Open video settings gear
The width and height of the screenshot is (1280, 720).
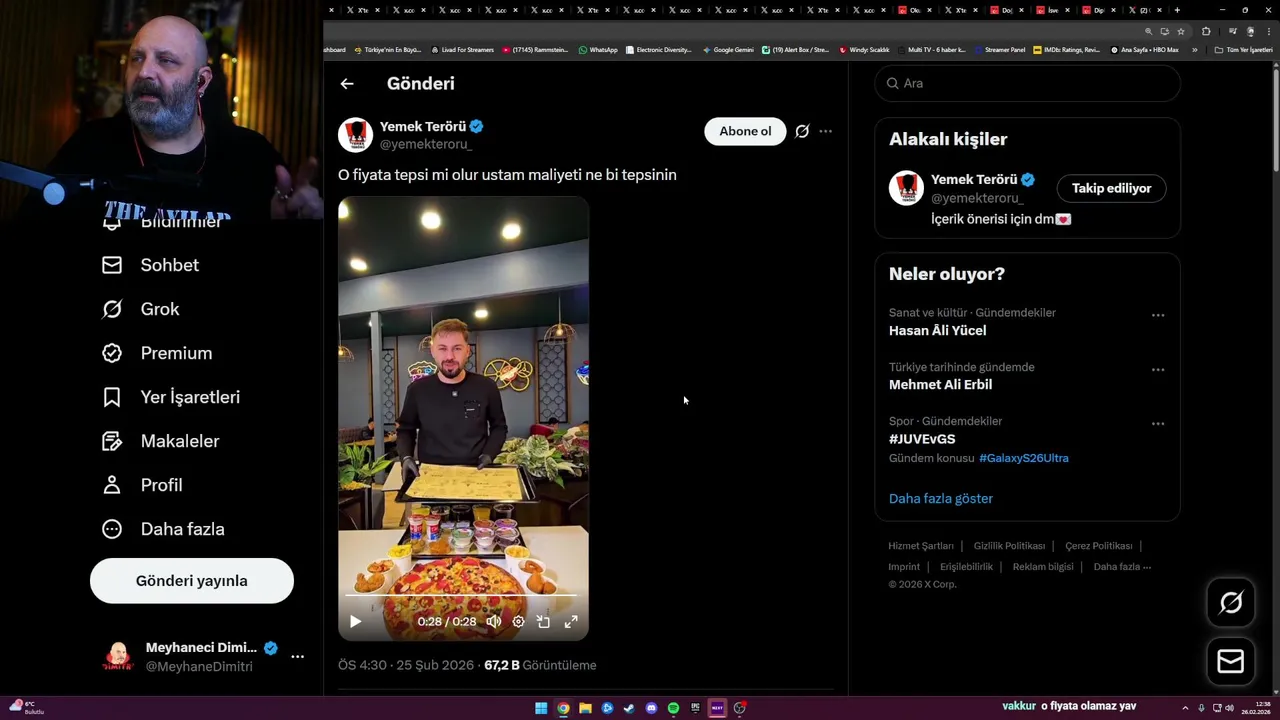[518, 622]
